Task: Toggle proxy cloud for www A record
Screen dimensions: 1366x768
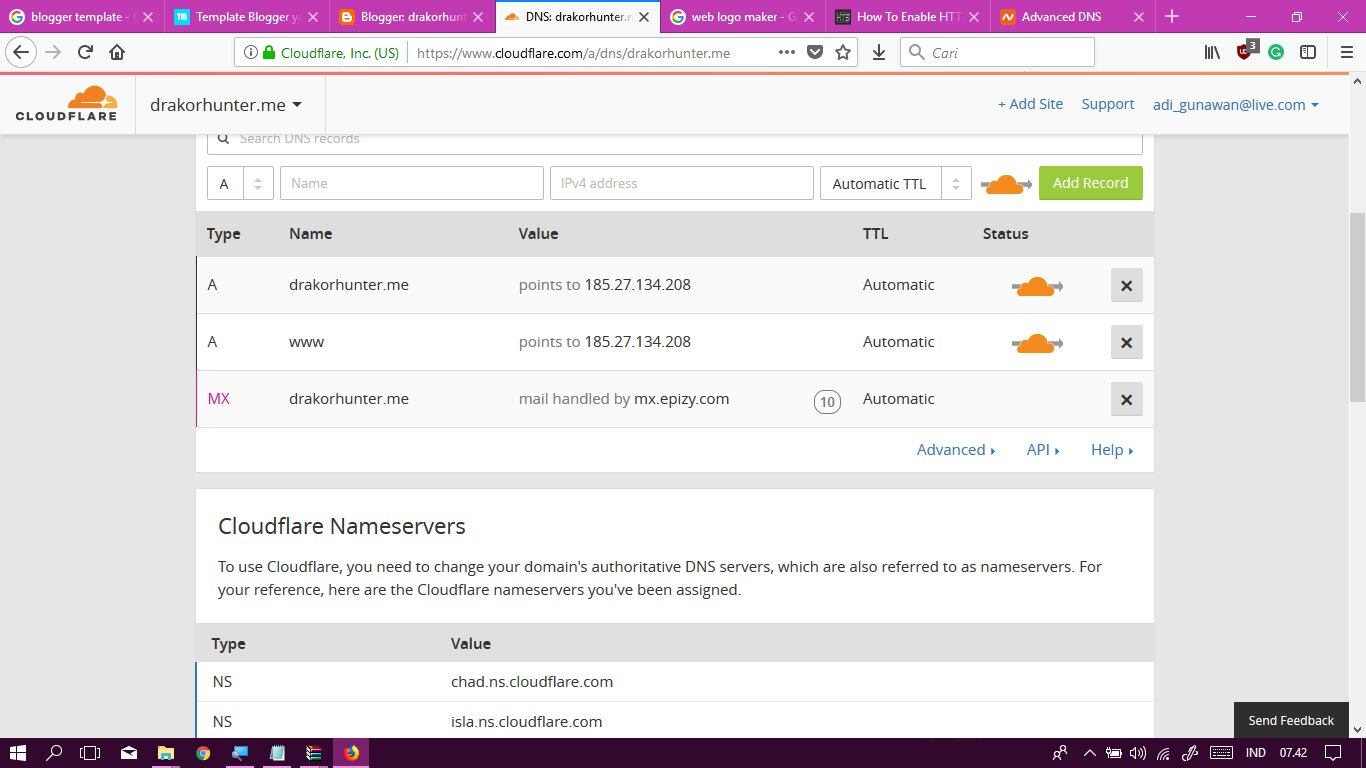Action: click(1037, 343)
